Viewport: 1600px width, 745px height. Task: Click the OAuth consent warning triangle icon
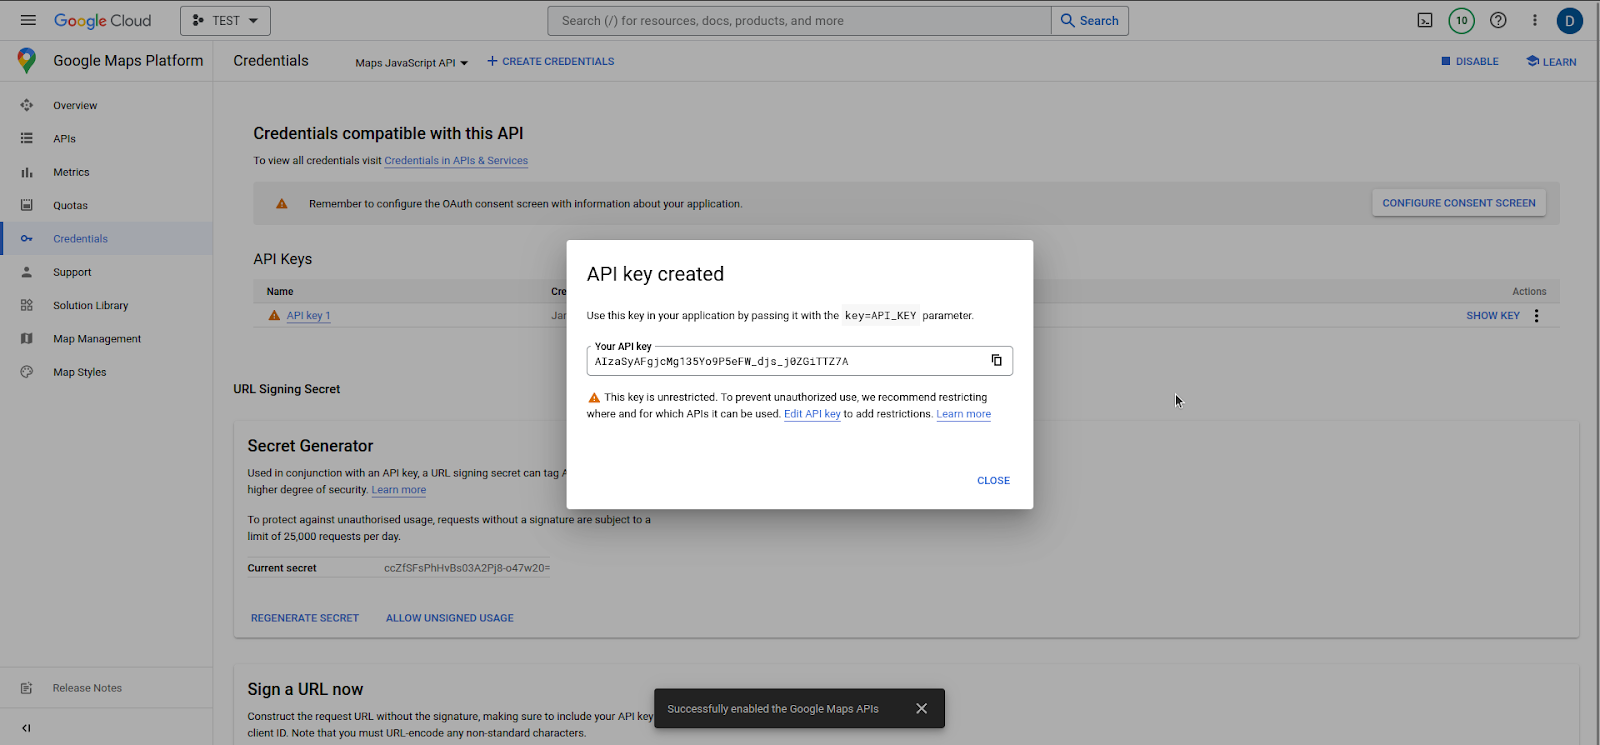[282, 204]
